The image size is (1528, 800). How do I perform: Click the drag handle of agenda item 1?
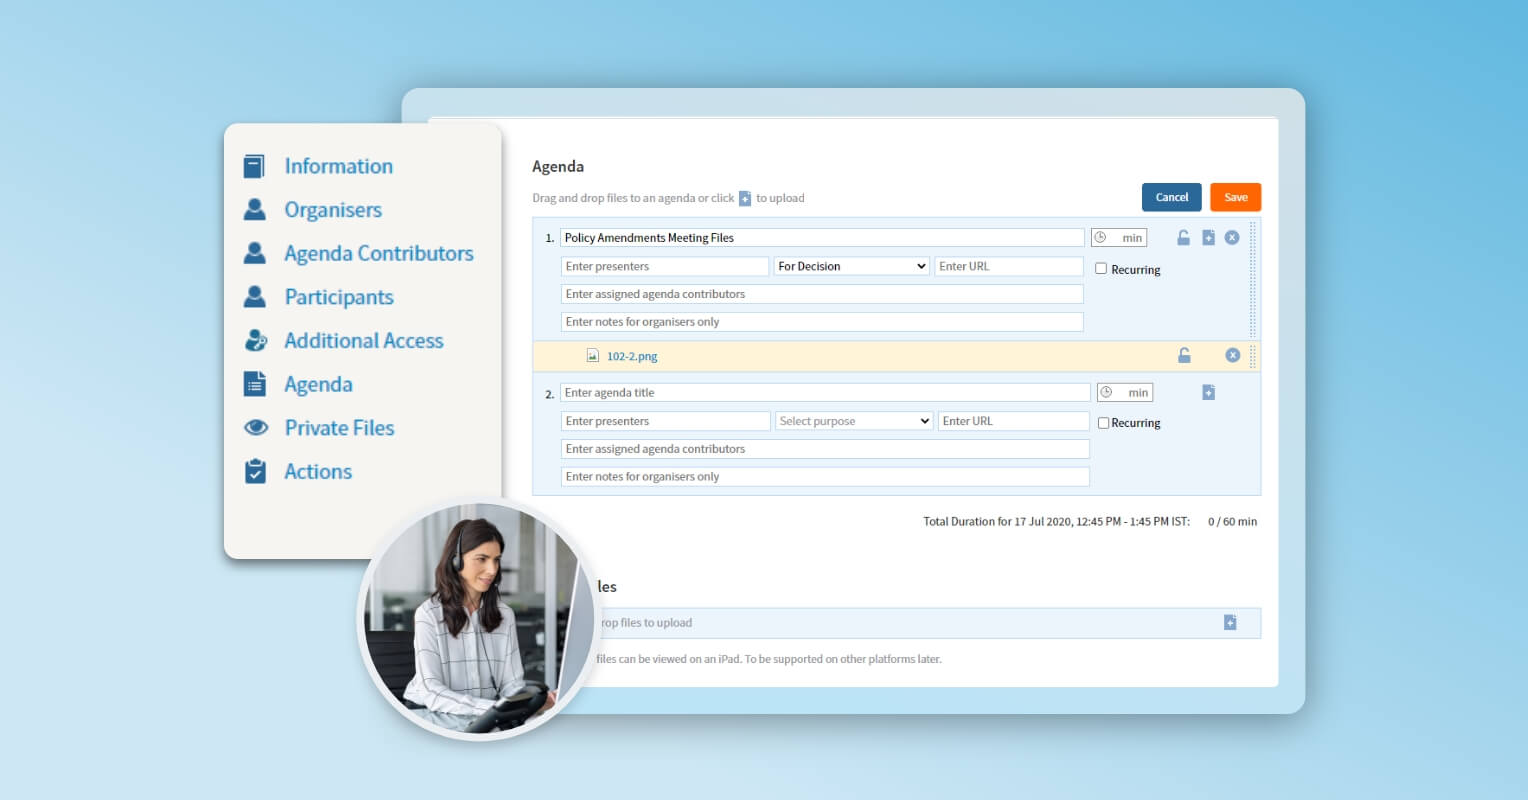[1252, 280]
